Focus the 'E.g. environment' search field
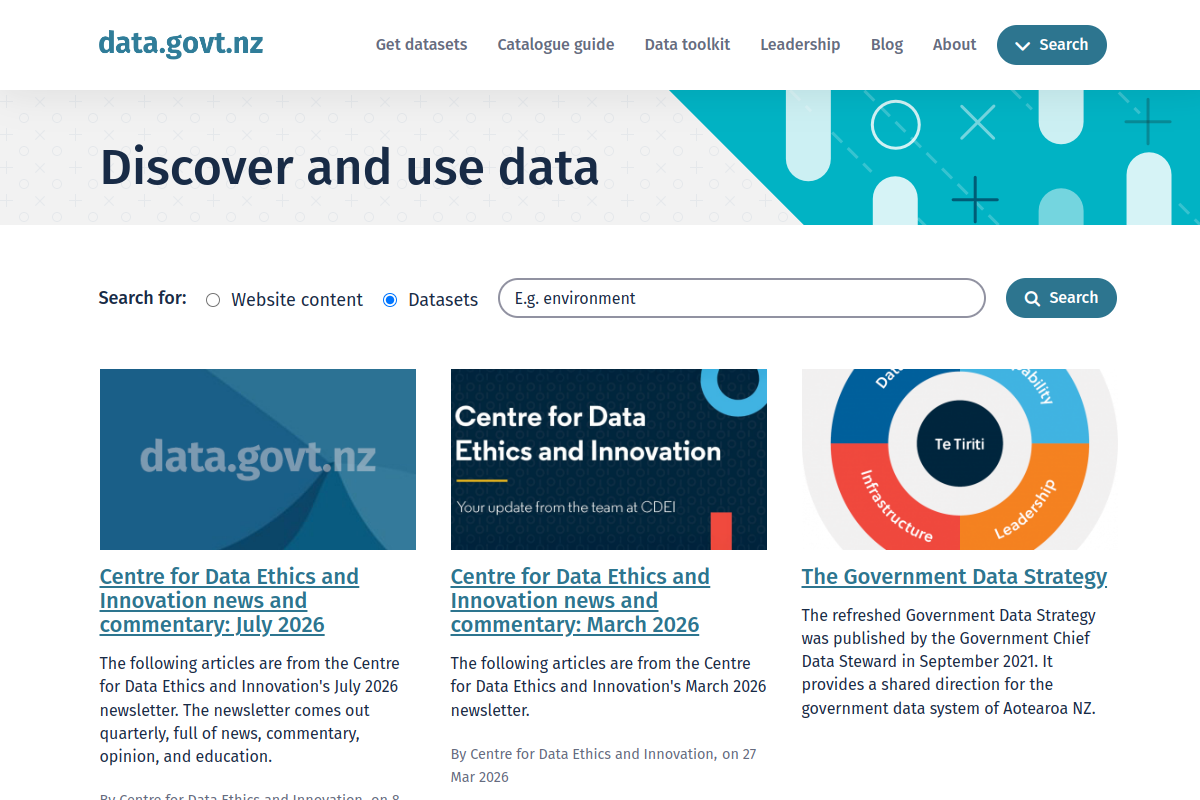This screenshot has height=800, width=1200. 742,298
